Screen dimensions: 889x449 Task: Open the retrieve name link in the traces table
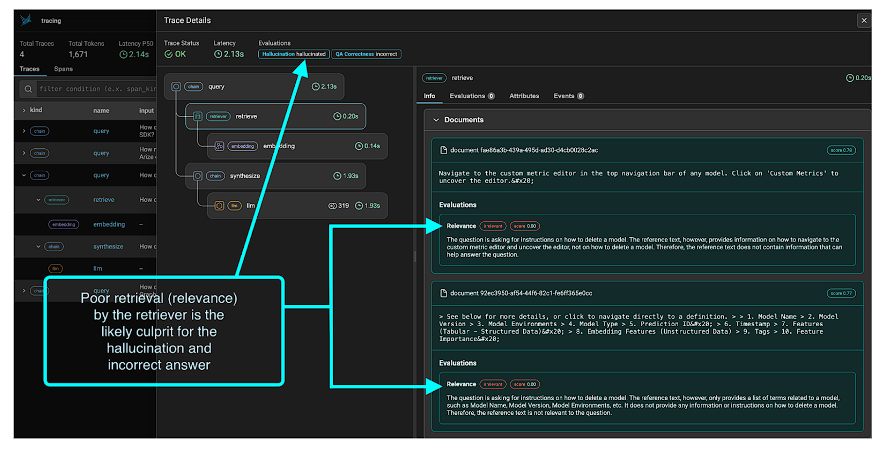point(104,200)
